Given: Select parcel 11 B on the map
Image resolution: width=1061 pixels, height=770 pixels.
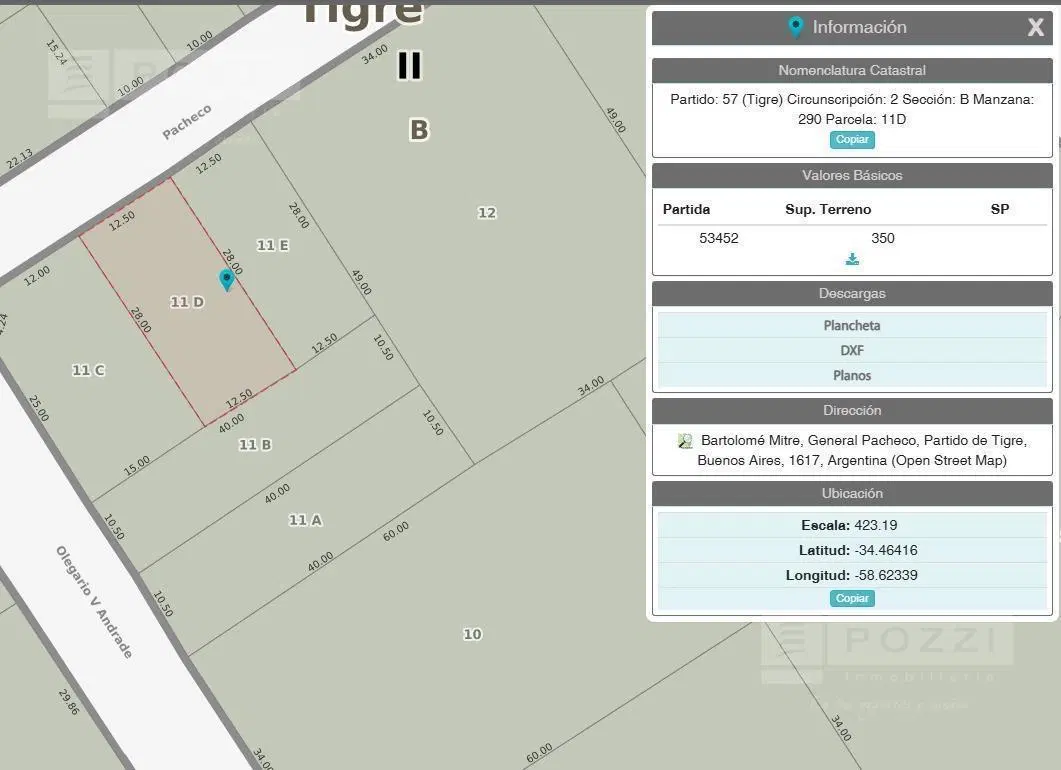Looking at the screenshot, I should (255, 445).
